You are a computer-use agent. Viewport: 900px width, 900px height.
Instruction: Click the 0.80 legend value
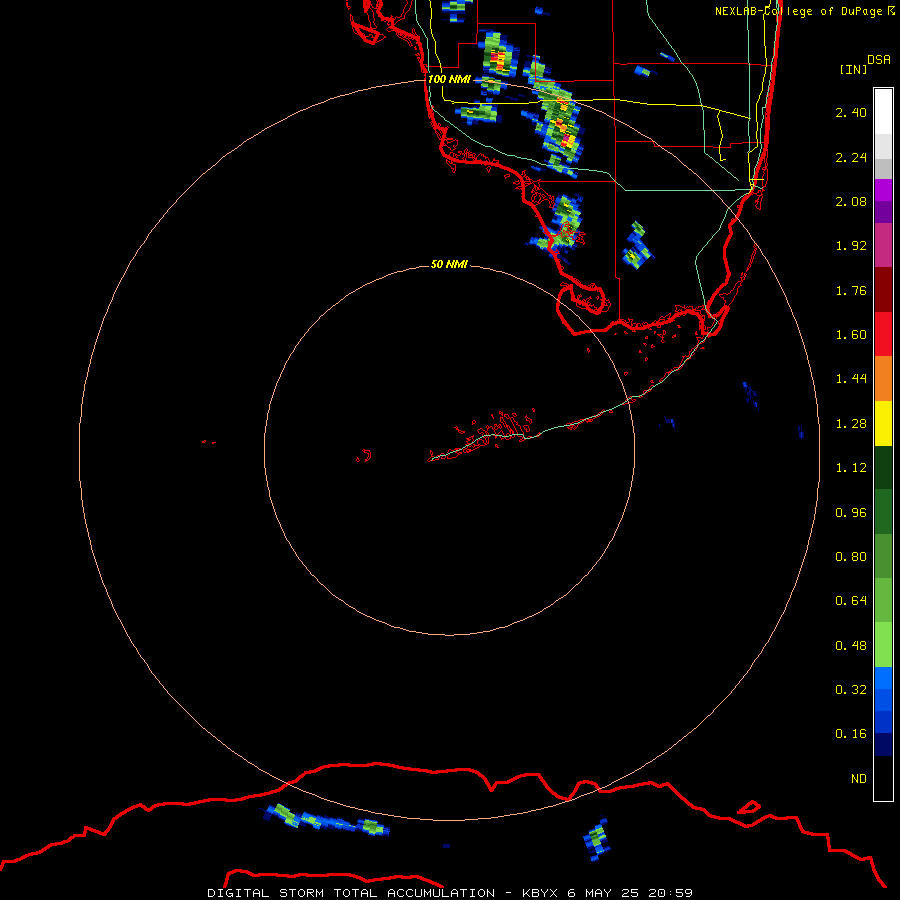pyautogui.click(x=851, y=557)
